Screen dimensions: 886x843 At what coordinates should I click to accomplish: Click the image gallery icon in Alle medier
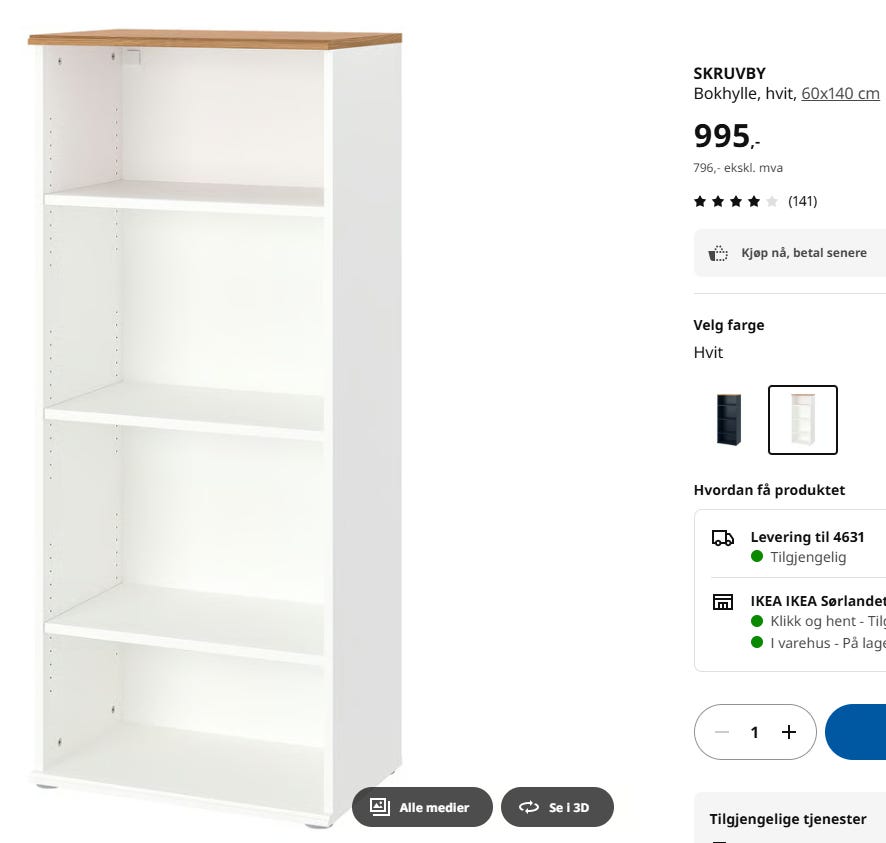point(380,807)
